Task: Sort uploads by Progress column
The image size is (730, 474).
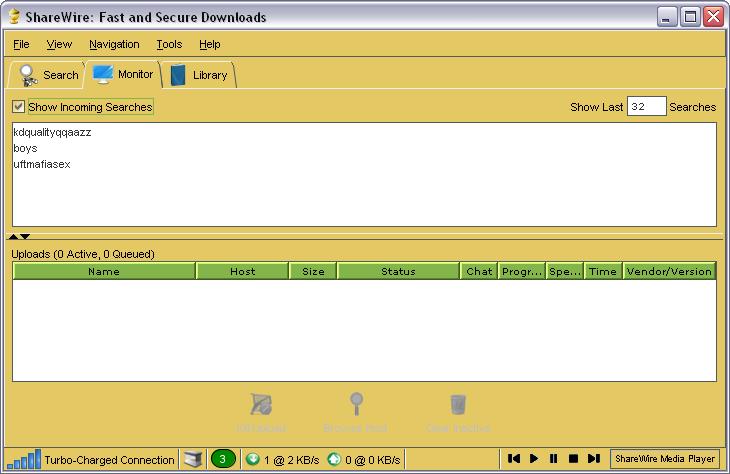Action: click(x=522, y=271)
